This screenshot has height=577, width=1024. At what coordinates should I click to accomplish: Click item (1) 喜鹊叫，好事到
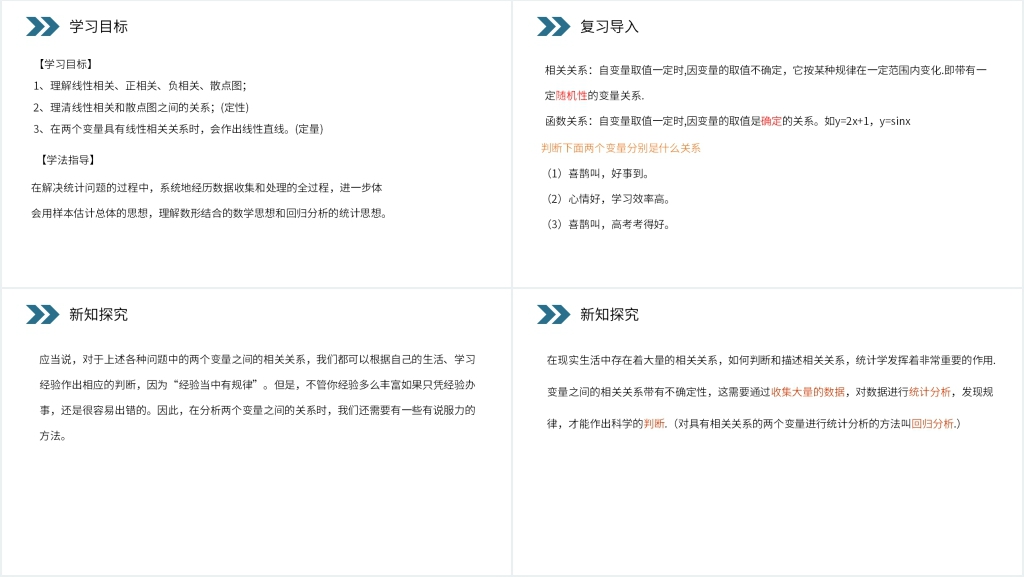pos(598,174)
